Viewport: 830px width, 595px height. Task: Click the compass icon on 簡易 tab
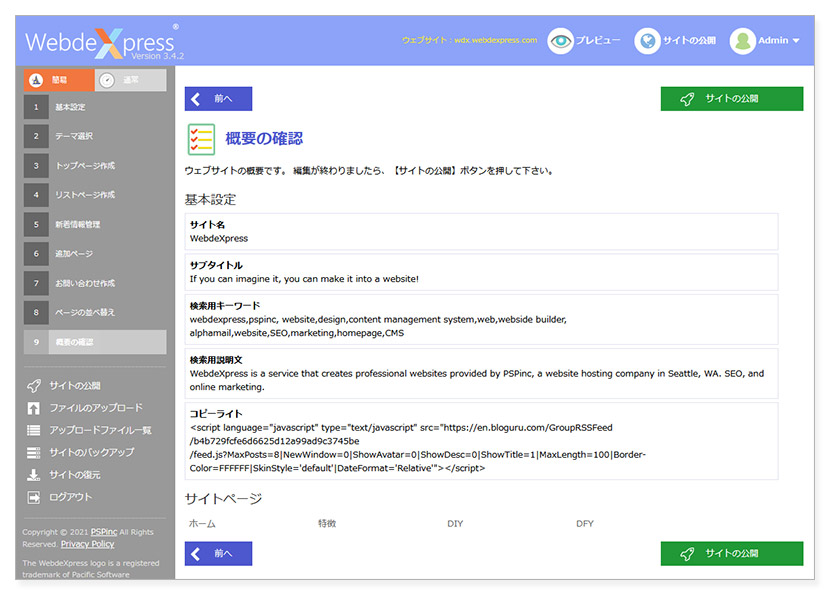pyautogui.click(x=36, y=80)
